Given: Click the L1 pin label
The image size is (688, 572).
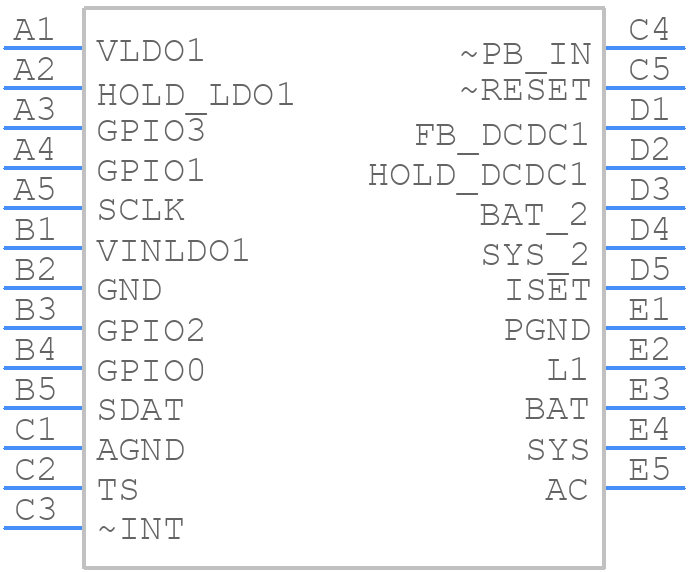Looking at the screenshot, I should (568, 369).
